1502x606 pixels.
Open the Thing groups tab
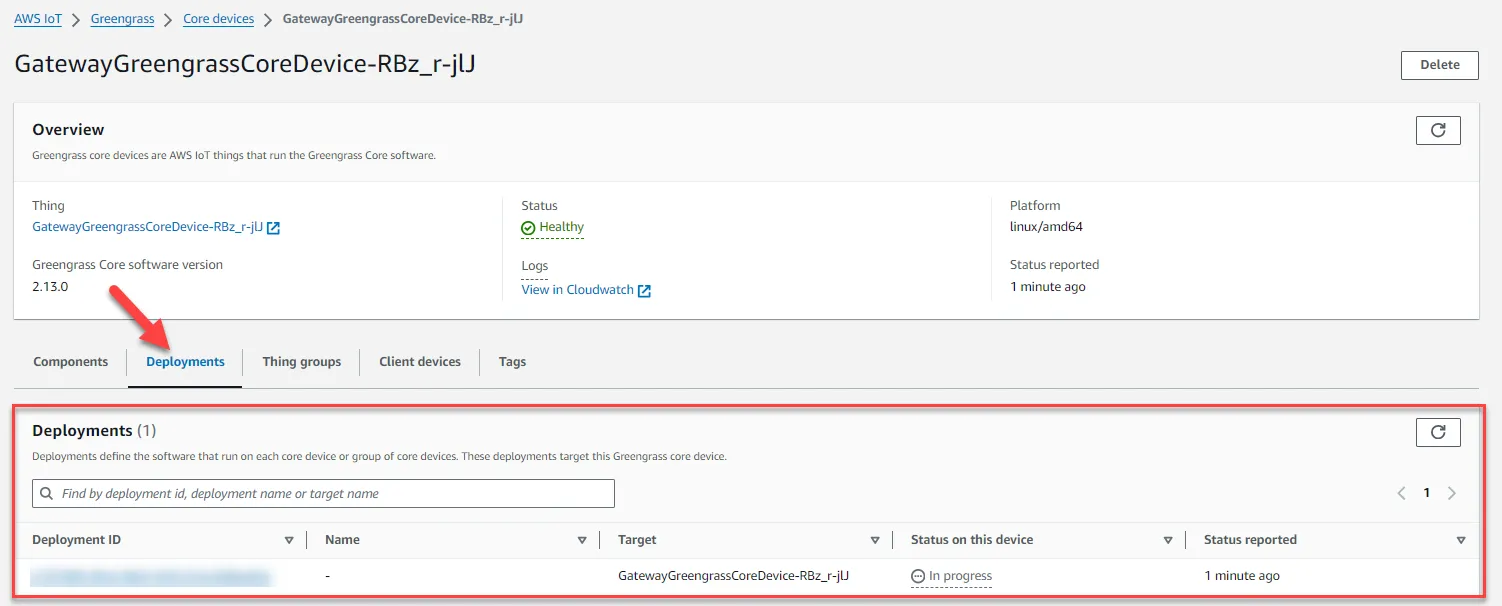302,362
